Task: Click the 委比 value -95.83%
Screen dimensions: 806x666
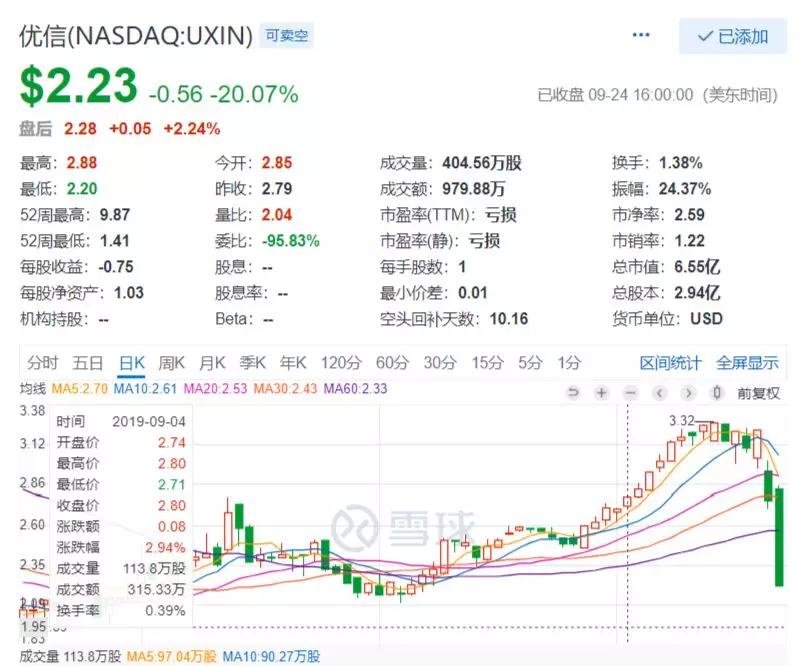Action: (290, 240)
